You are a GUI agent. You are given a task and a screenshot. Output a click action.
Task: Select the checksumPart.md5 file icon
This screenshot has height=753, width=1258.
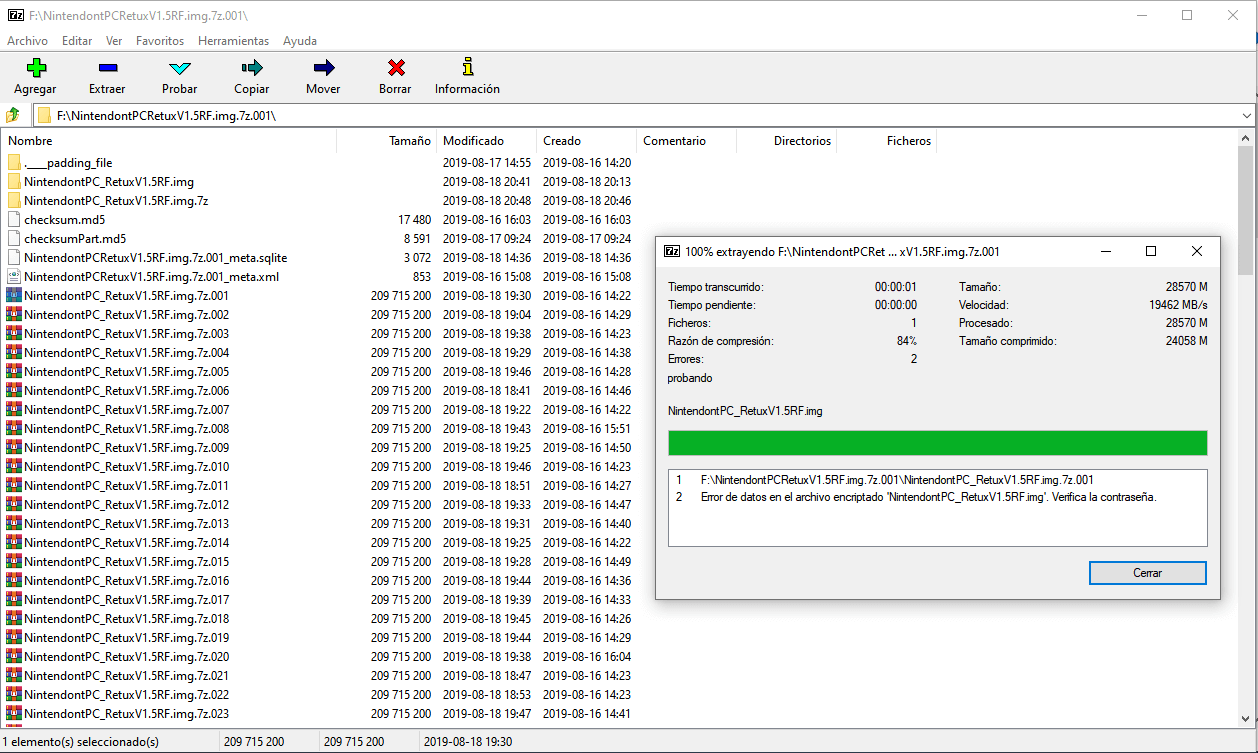pos(14,238)
